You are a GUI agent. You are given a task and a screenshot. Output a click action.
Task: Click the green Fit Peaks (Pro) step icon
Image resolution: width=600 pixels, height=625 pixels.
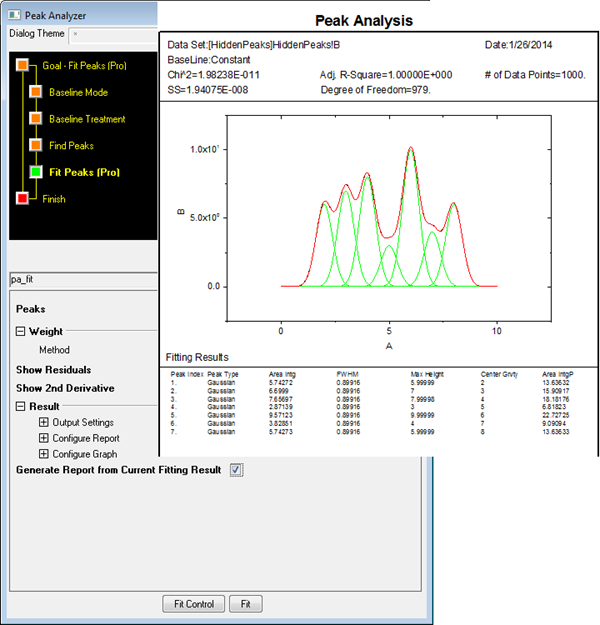tap(36, 172)
